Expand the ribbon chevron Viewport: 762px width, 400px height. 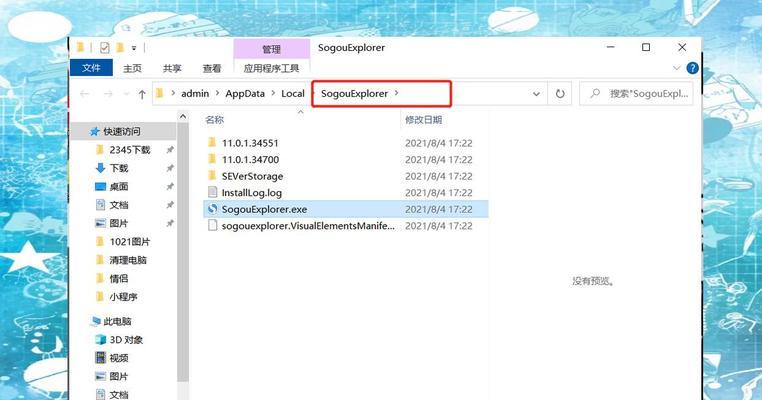click(x=676, y=68)
